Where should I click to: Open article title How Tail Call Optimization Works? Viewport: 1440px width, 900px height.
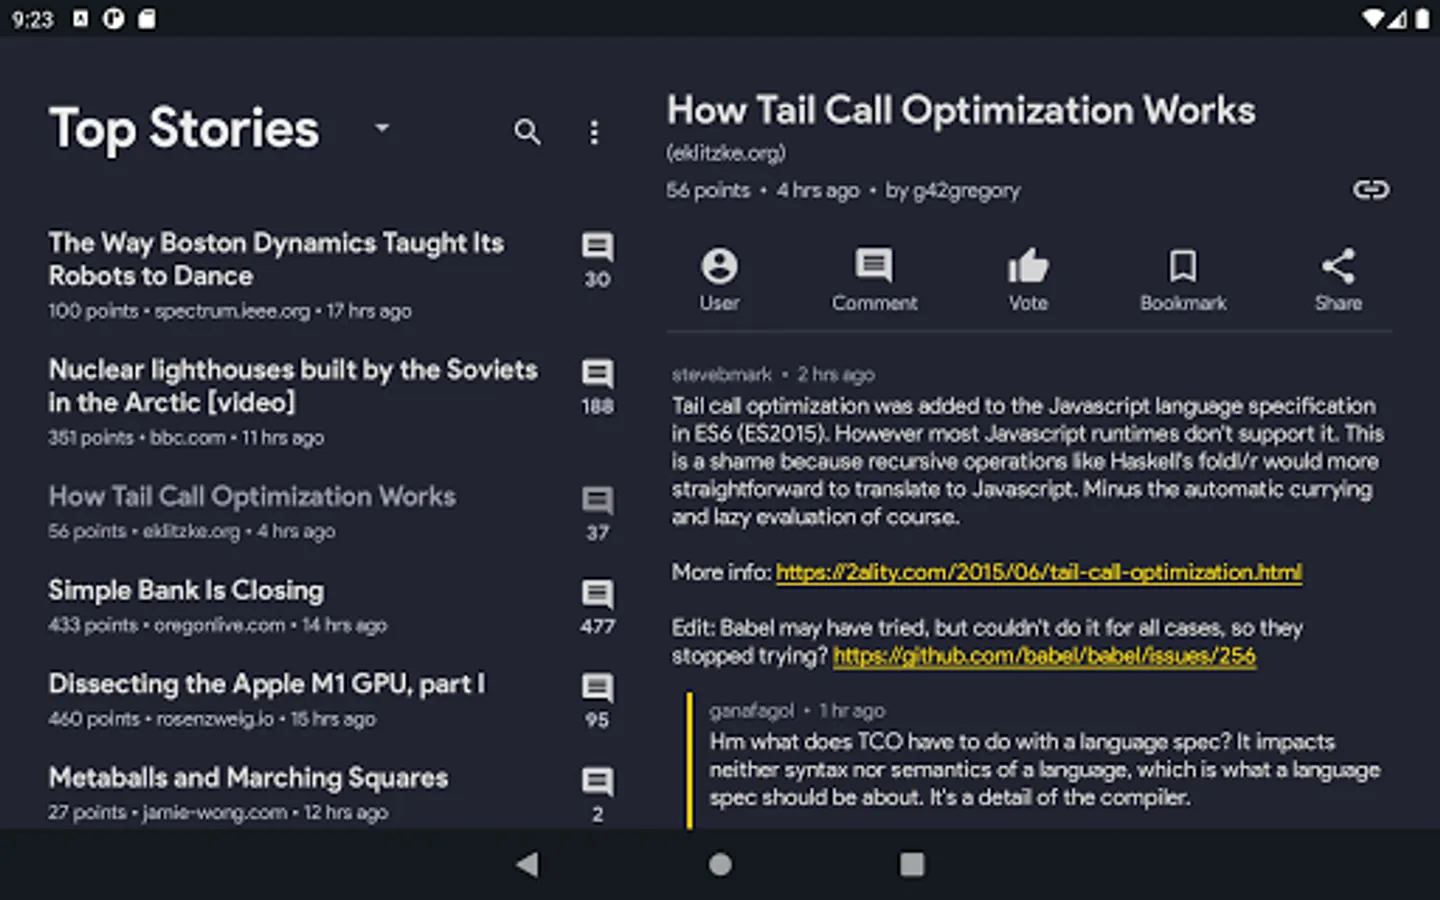tap(960, 110)
